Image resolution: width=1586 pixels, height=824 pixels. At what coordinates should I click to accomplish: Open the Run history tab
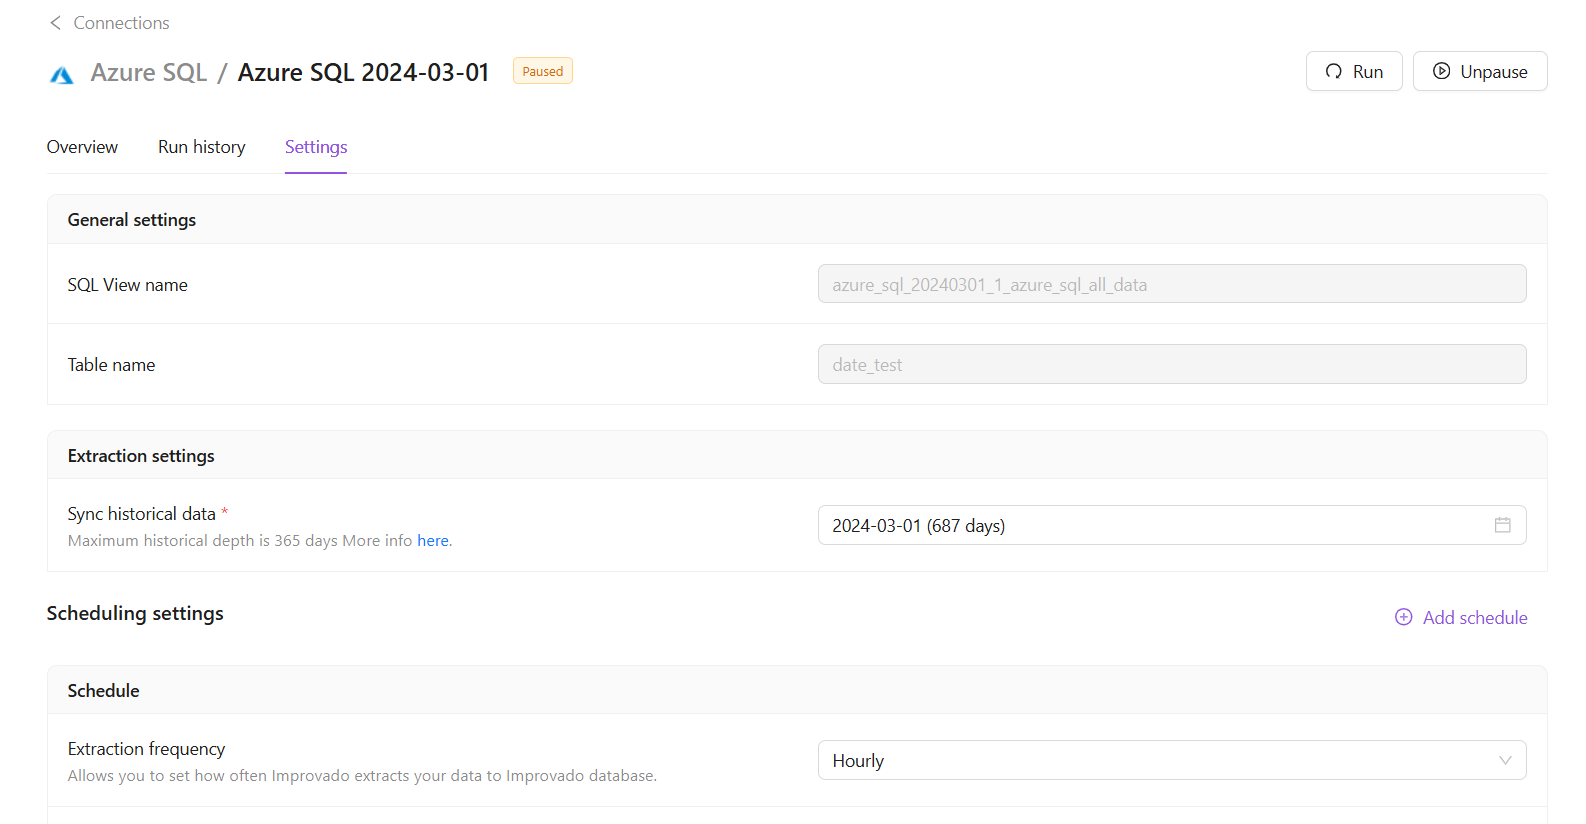coord(201,147)
